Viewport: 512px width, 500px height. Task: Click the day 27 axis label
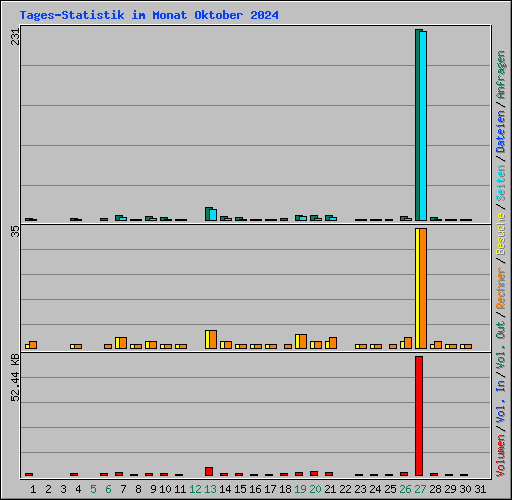(420, 489)
